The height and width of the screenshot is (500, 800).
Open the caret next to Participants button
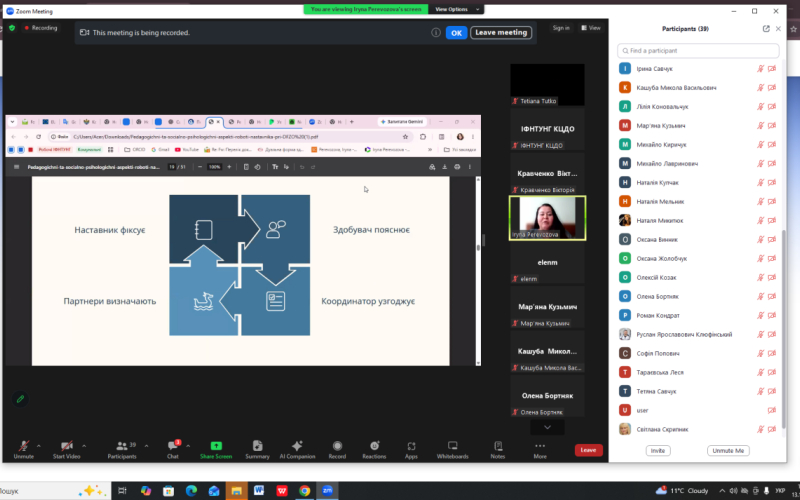(x=146, y=446)
